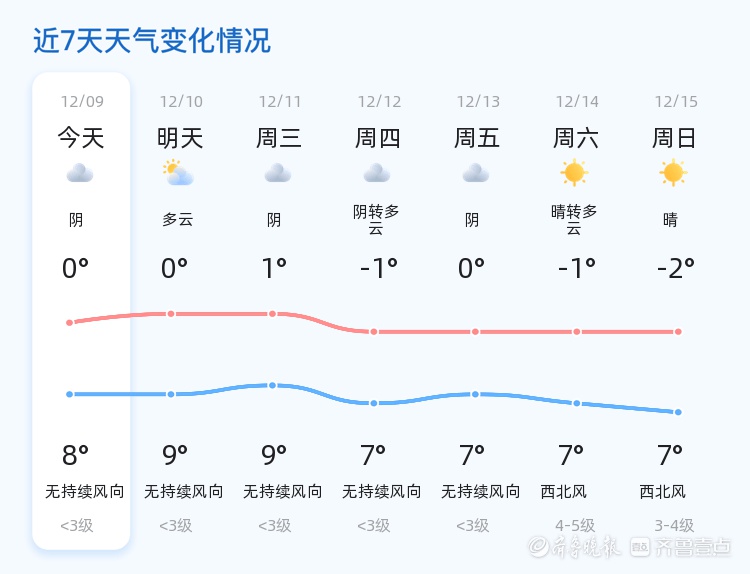The height and width of the screenshot is (574, 750).
Task: Click the 晴转多云 condition text
Action: point(574,220)
